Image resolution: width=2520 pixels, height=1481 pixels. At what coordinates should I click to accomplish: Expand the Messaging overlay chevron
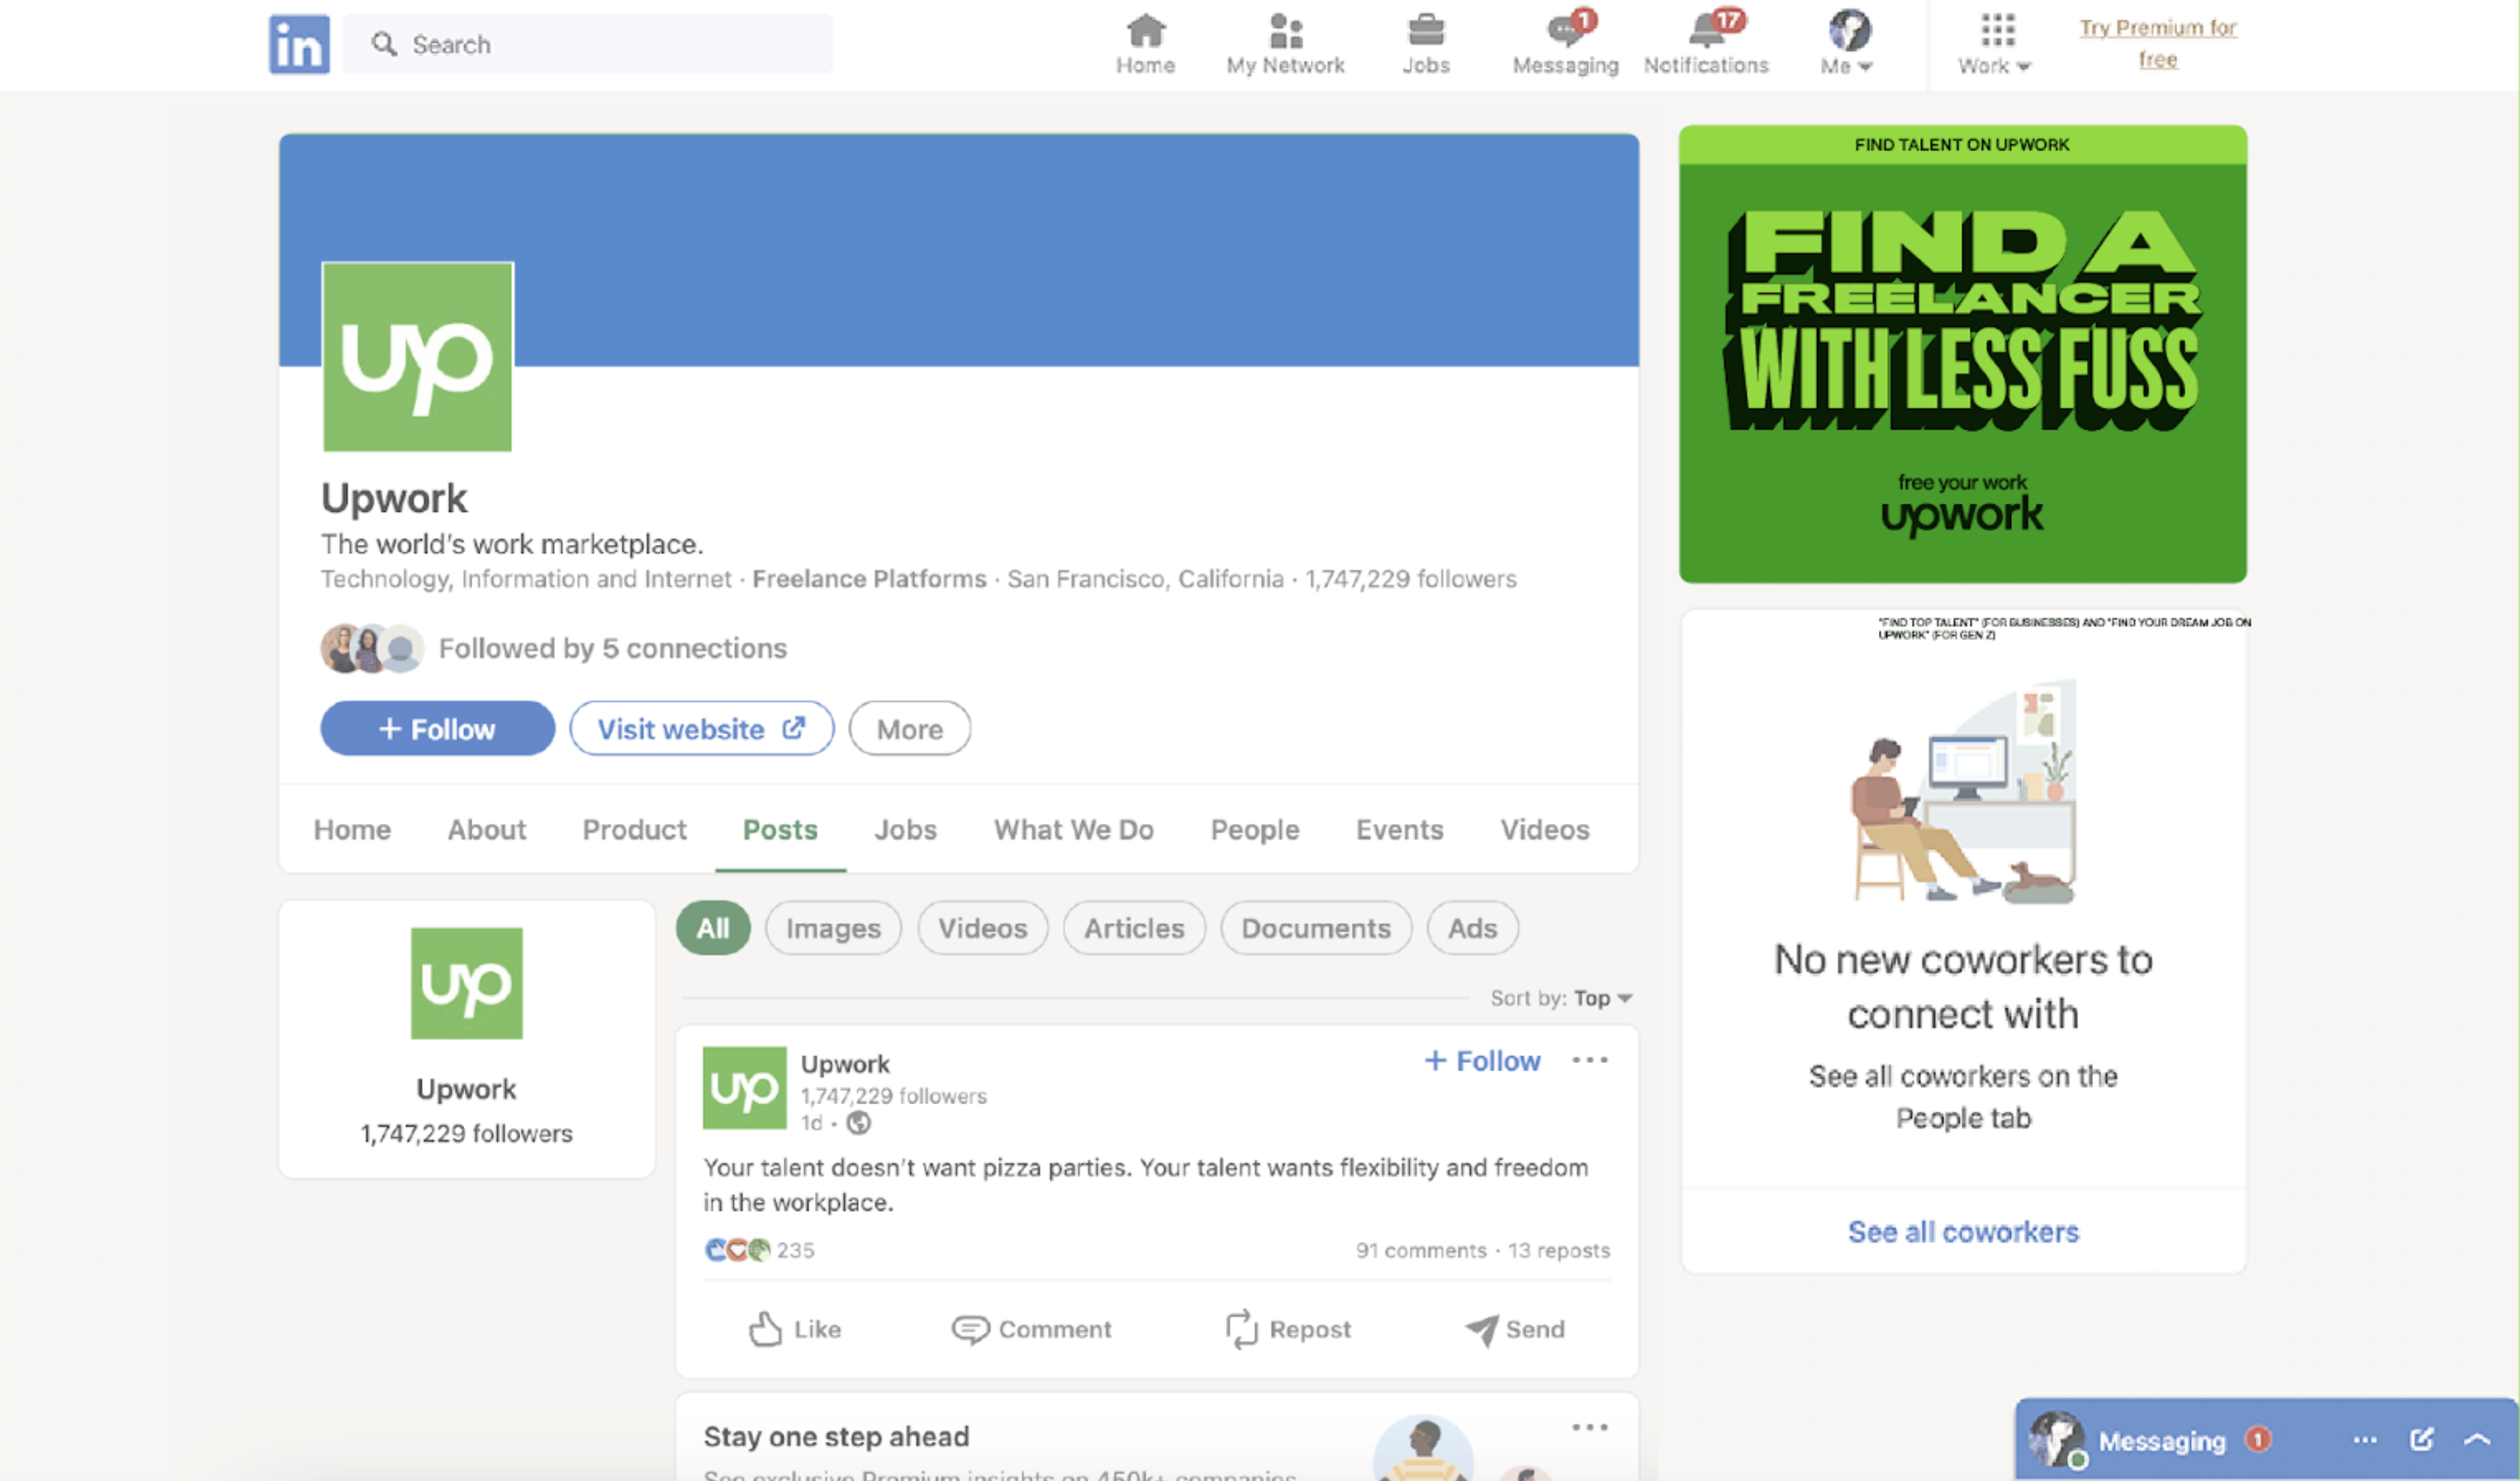2477,1439
